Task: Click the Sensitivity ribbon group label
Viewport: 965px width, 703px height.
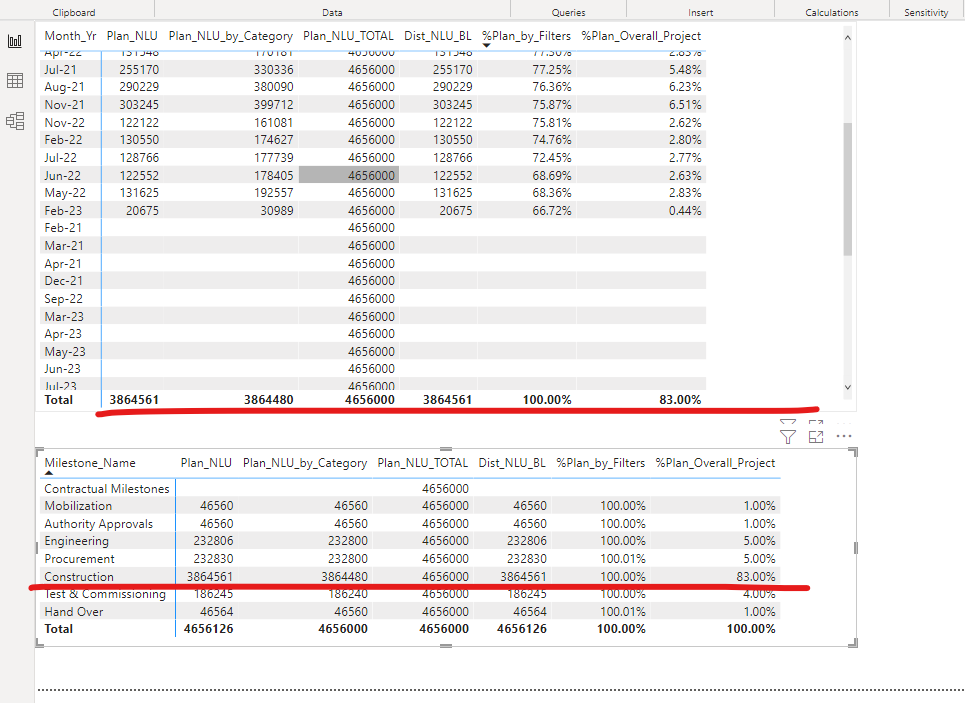Action: [x=926, y=12]
